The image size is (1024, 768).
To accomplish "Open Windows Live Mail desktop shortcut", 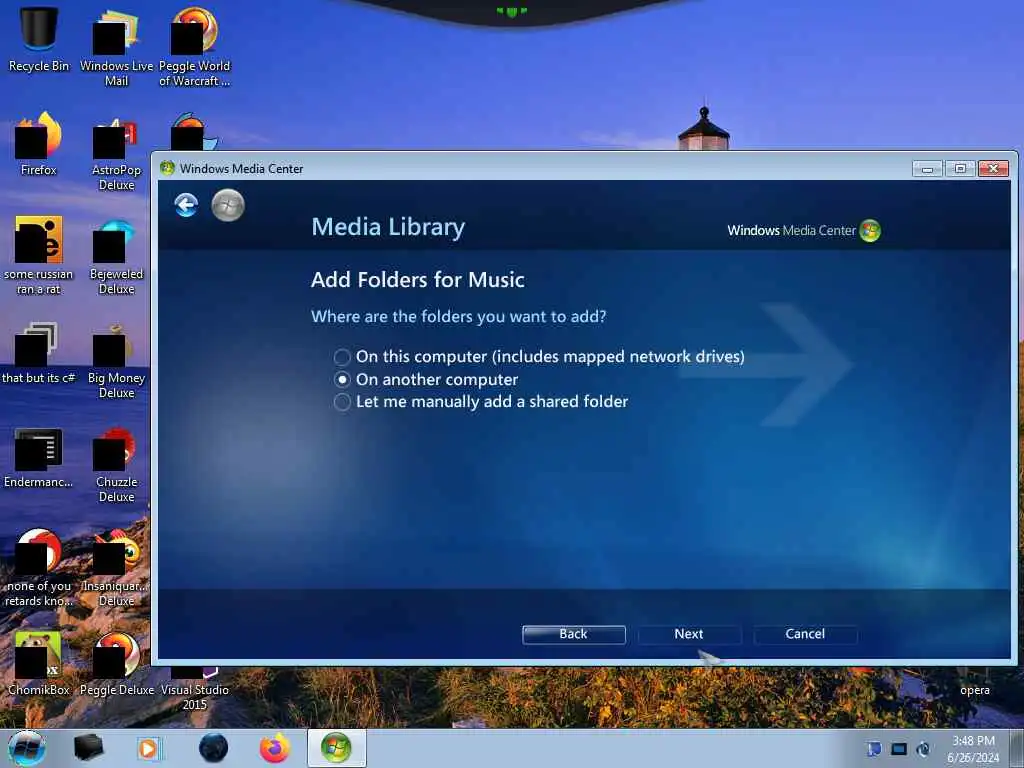I will [x=116, y=46].
